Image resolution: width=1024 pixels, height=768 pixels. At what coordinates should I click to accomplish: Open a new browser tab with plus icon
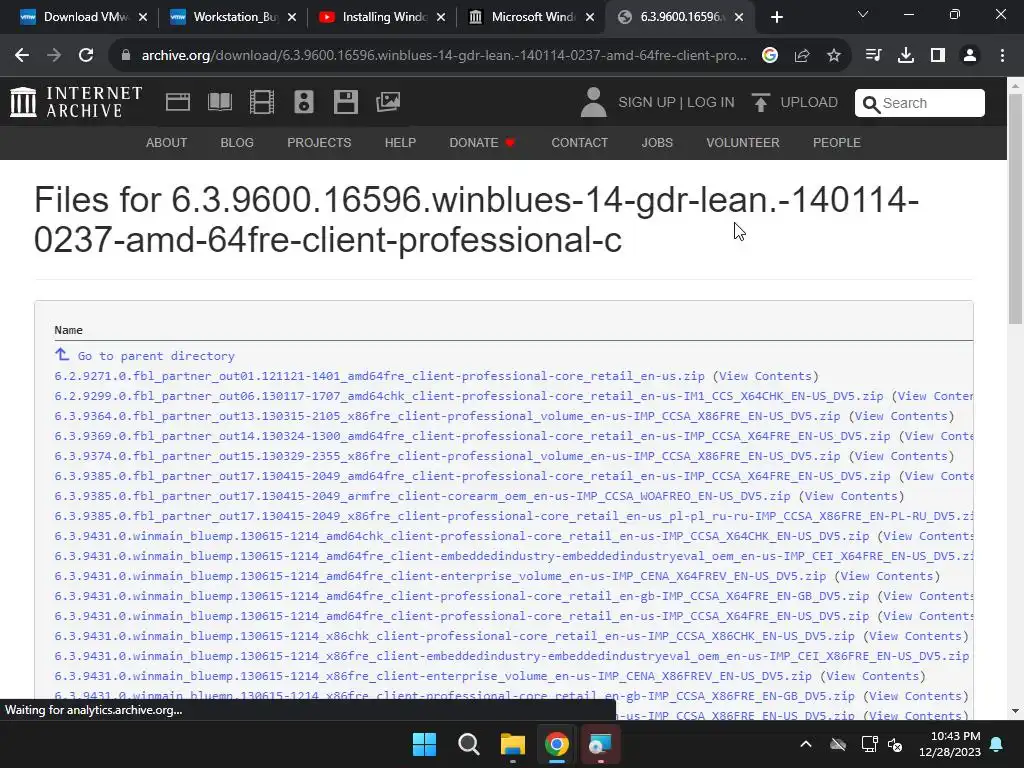[776, 18]
